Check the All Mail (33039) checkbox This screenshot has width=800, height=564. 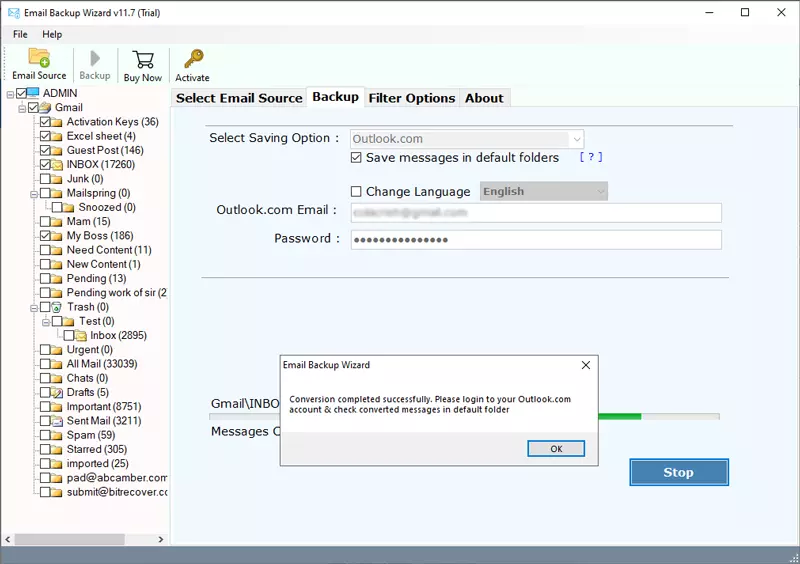tap(45, 364)
